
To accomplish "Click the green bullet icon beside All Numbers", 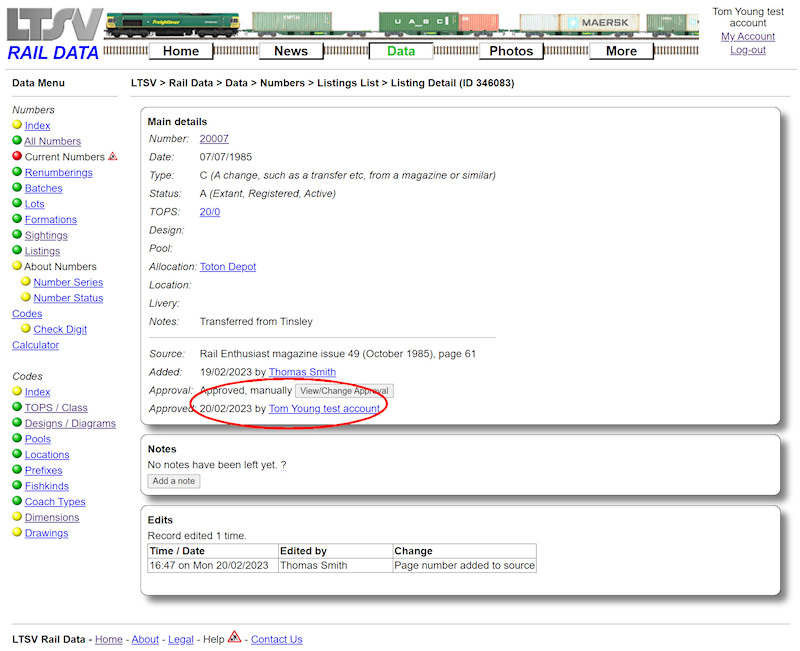I will pyautogui.click(x=18, y=141).
